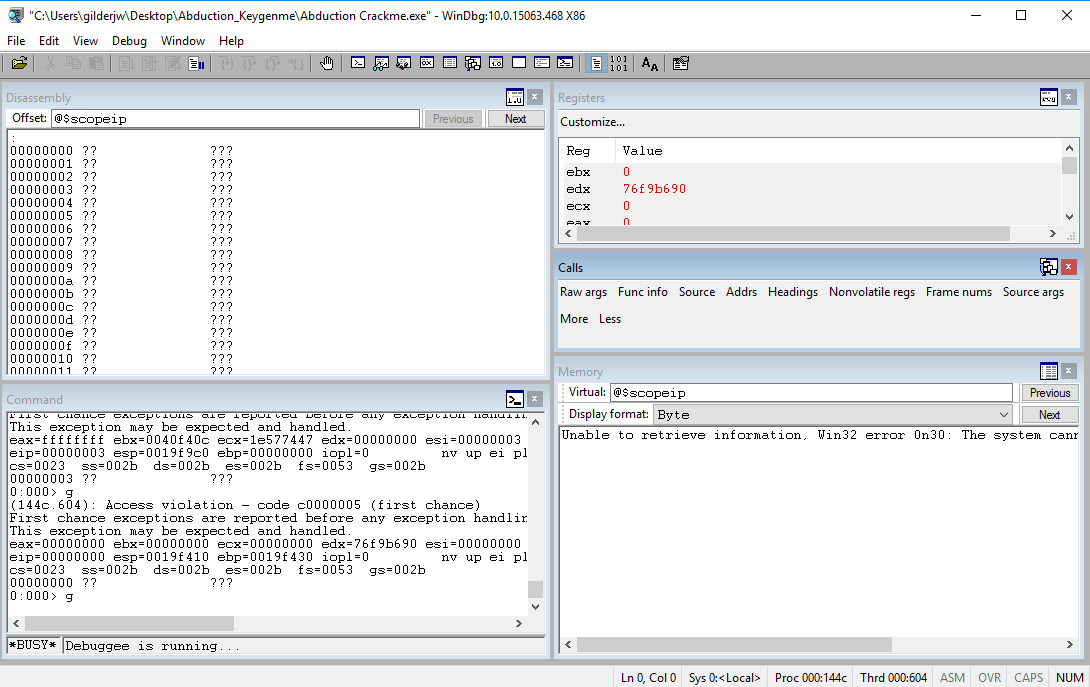Insert or remove a breakpoint

click(x=327, y=63)
